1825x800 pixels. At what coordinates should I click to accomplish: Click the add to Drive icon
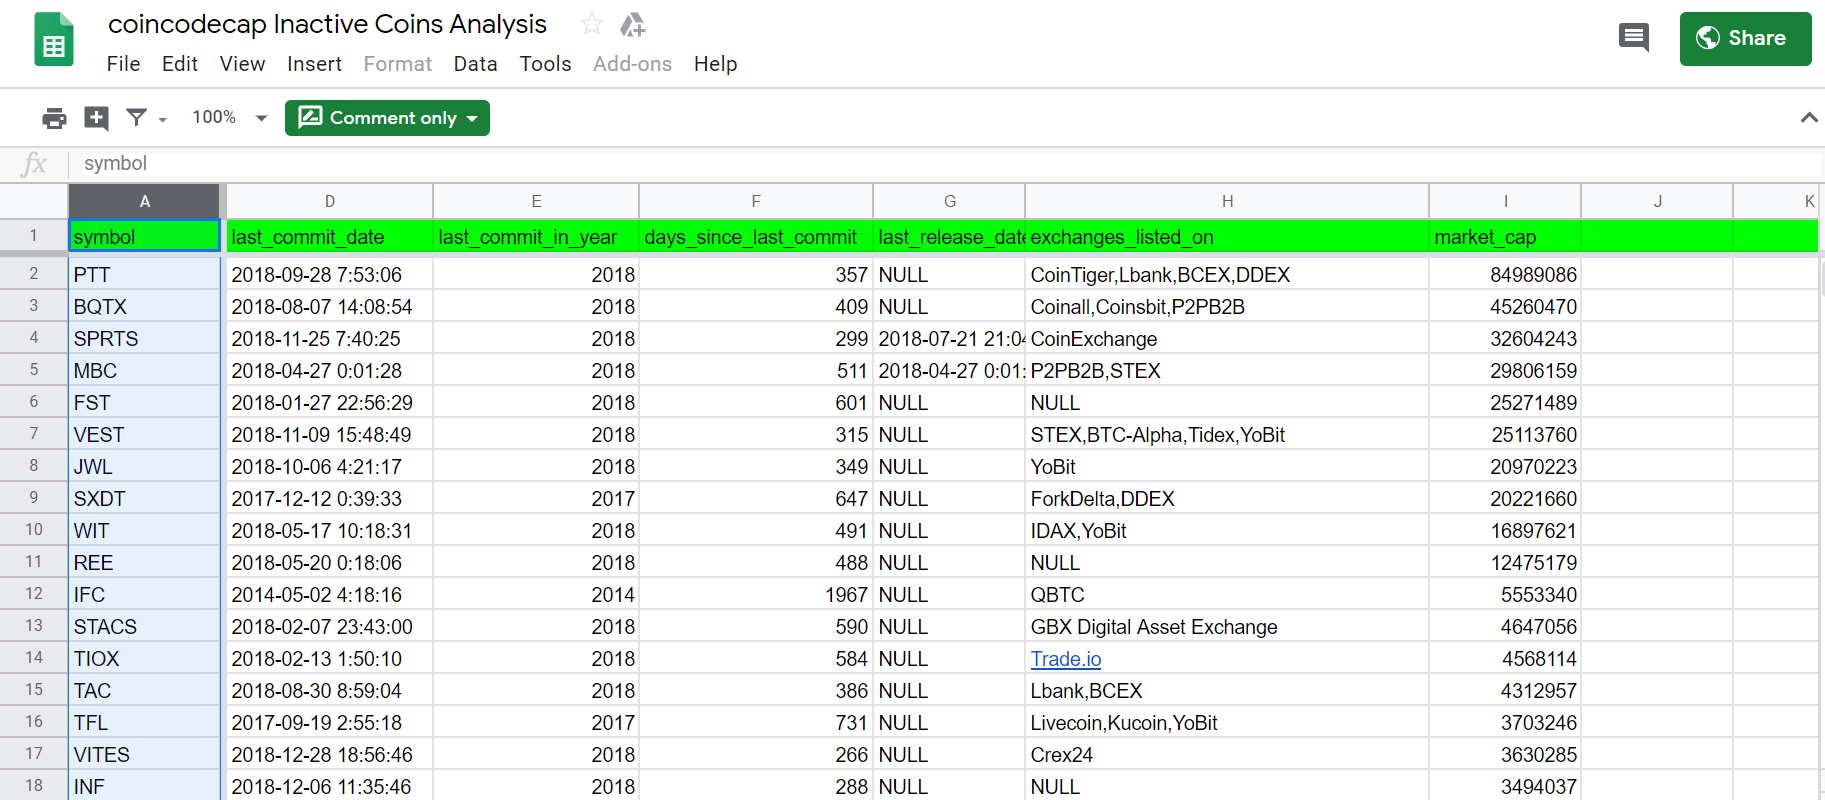click(633, 24)
